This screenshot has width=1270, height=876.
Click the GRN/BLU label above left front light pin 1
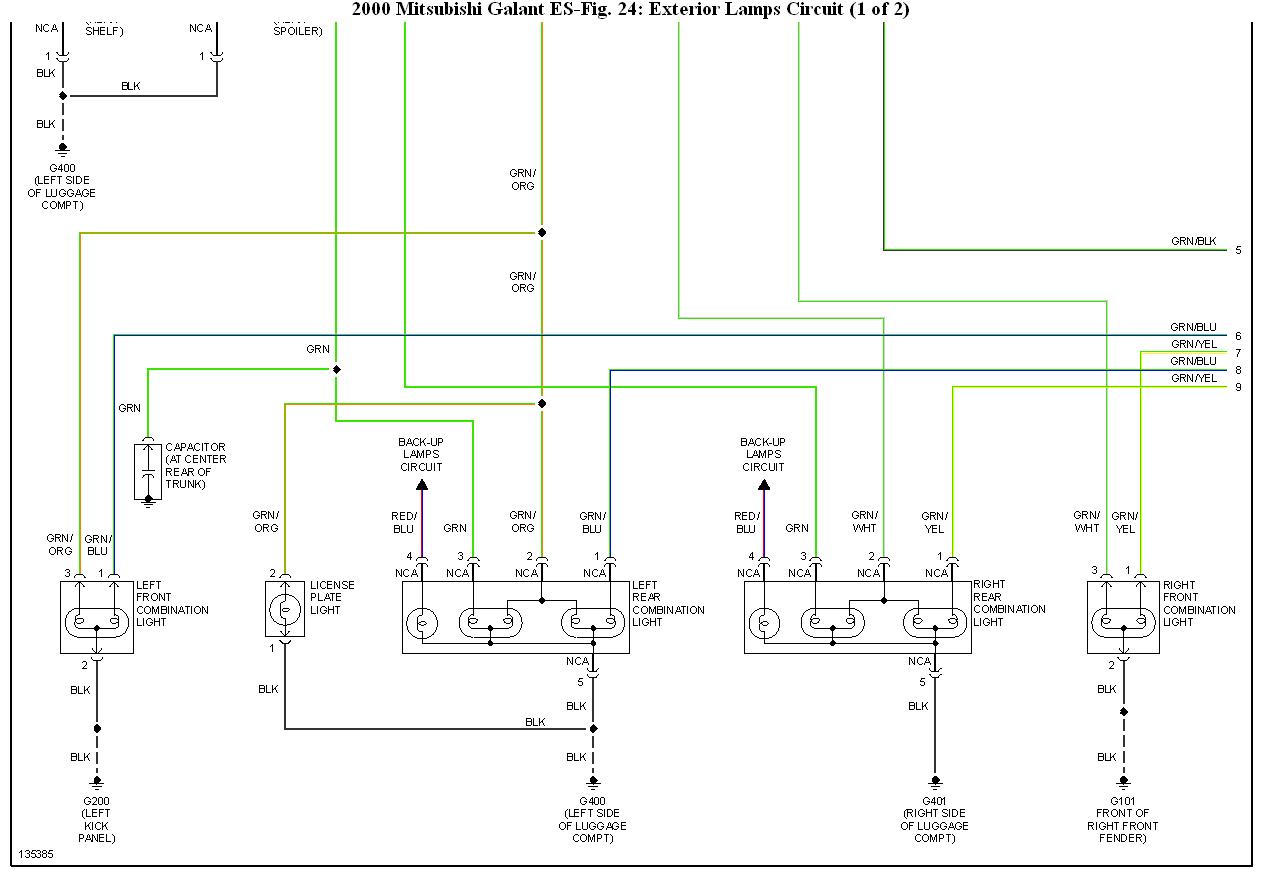click(x=97, y=545)
